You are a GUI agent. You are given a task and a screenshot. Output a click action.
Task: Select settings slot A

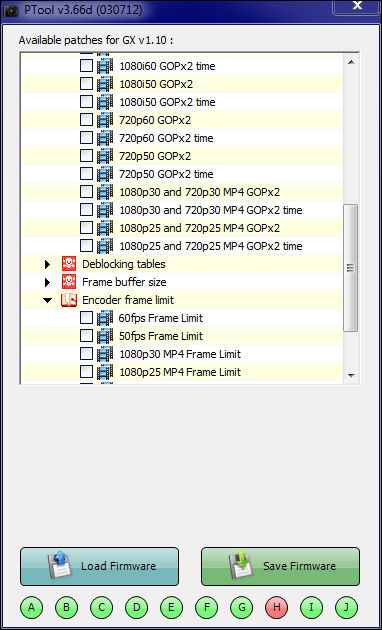(x=31, y=607)
